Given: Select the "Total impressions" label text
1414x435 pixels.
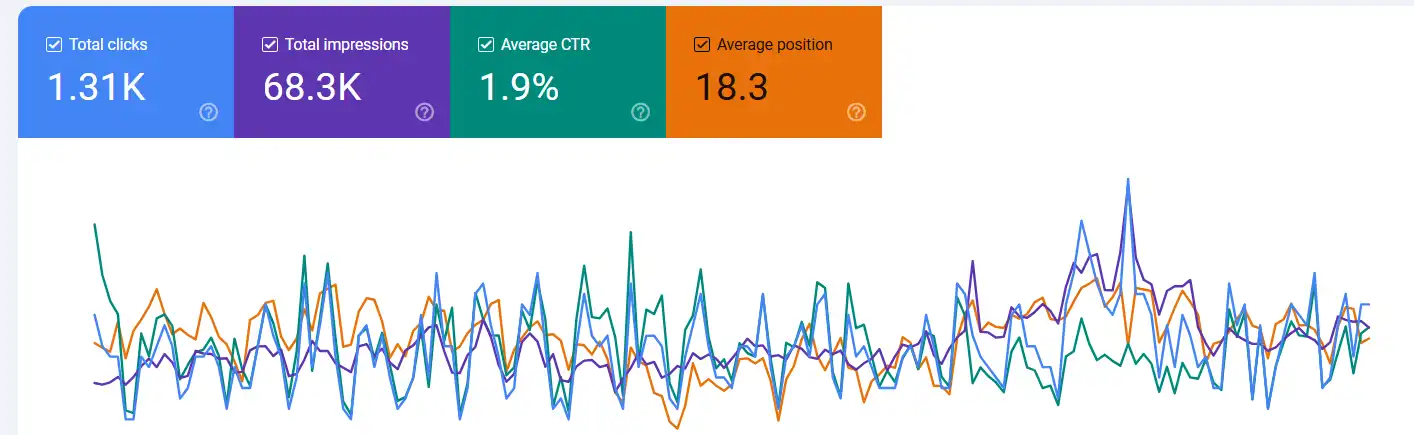Looking at the screenshot, I should [346, 45].
